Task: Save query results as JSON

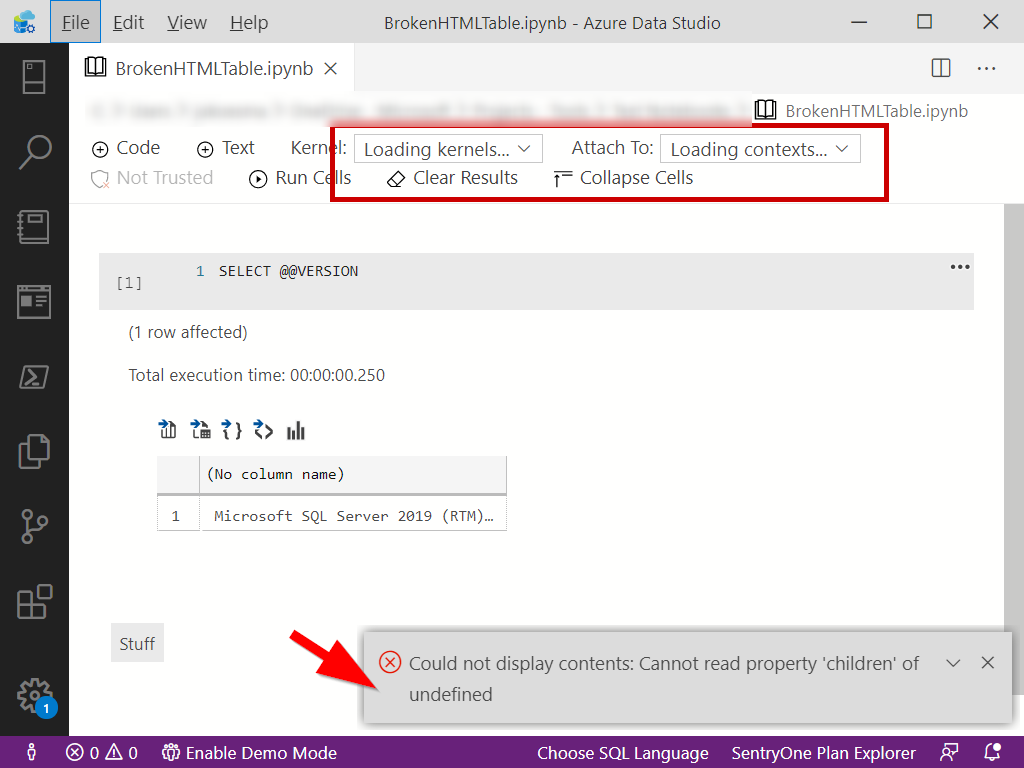Action: (x=232, y=429)
